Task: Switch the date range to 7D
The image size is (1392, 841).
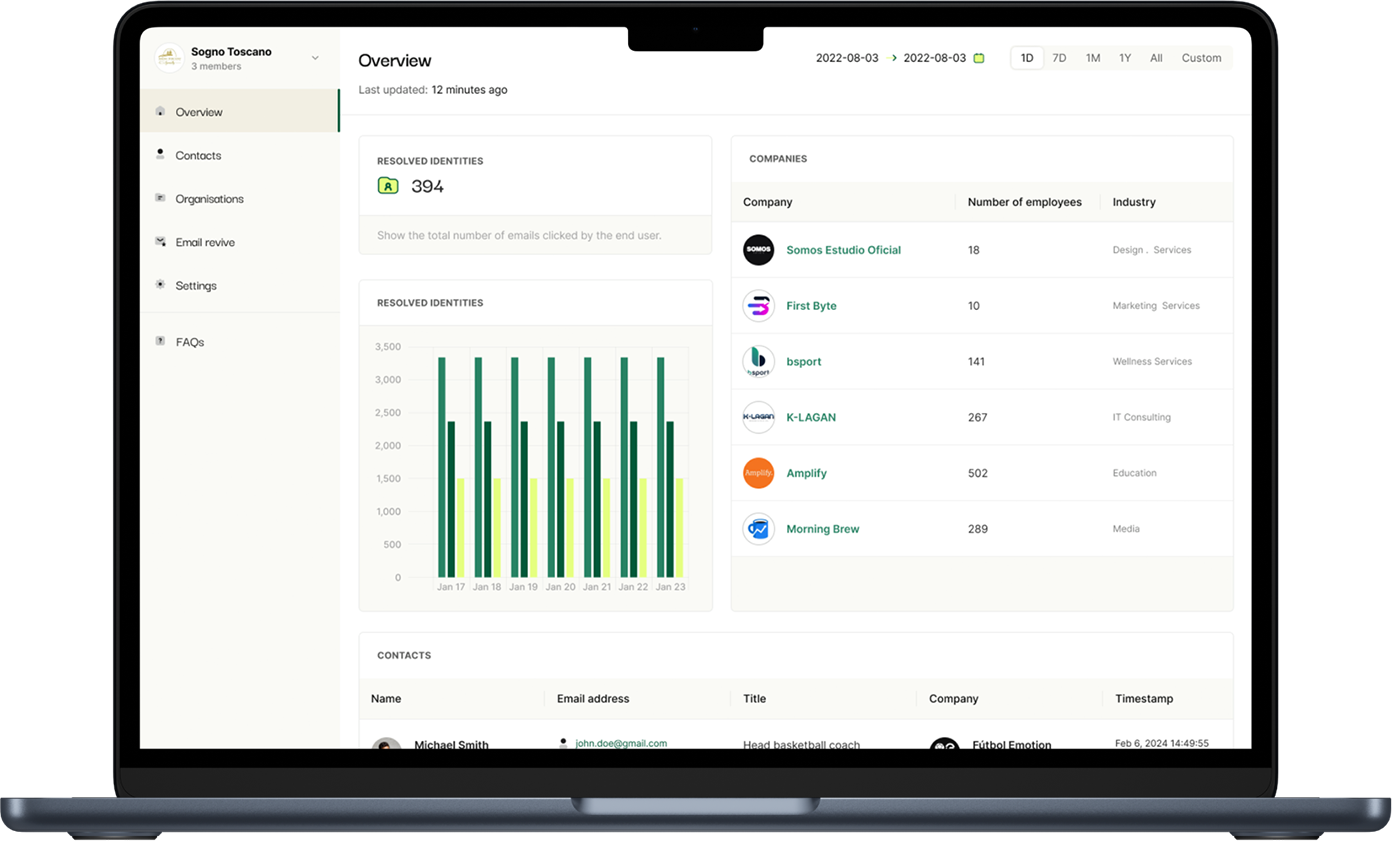Action: tap(1059, 58)
